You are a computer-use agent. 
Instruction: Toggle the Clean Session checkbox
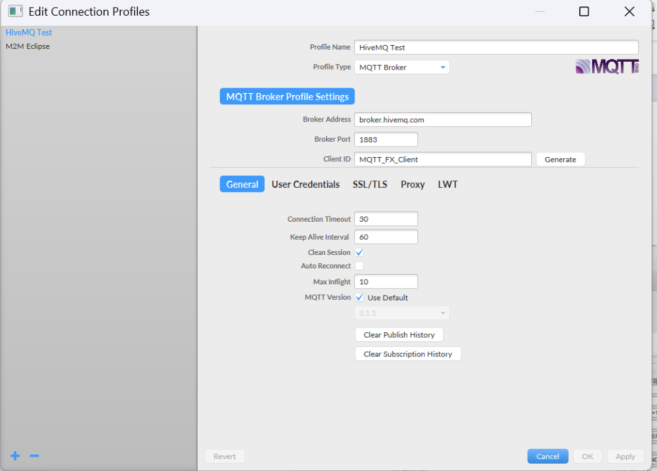[x=359, y=252]
